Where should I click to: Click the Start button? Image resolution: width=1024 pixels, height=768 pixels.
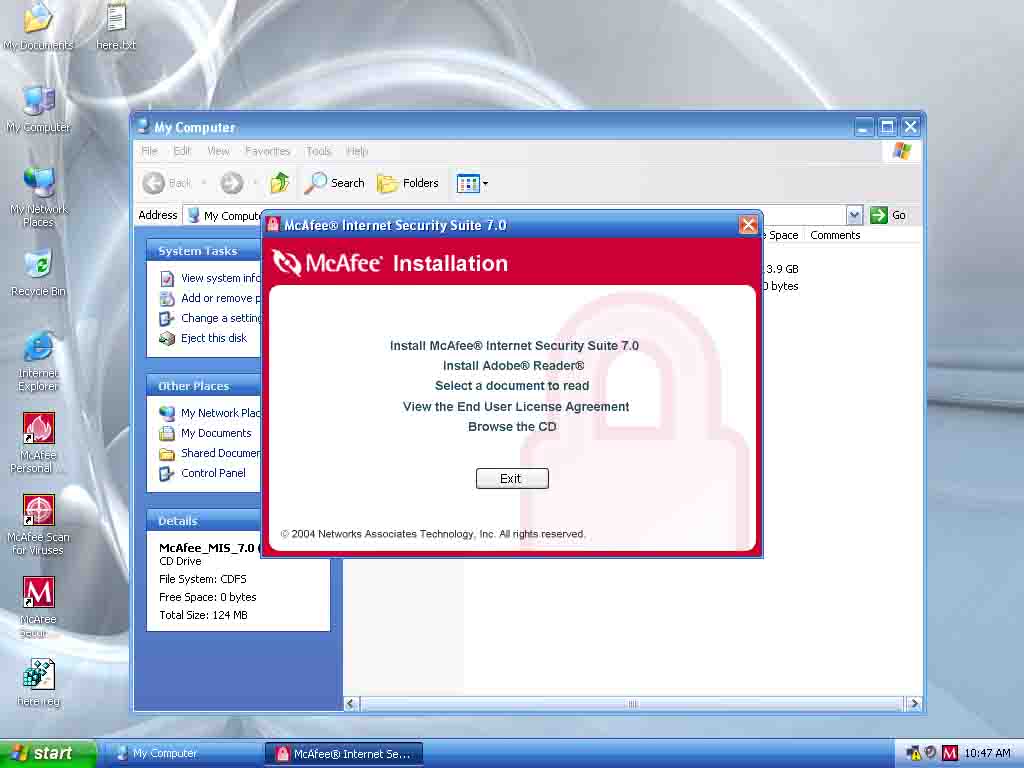coord(48,753)
